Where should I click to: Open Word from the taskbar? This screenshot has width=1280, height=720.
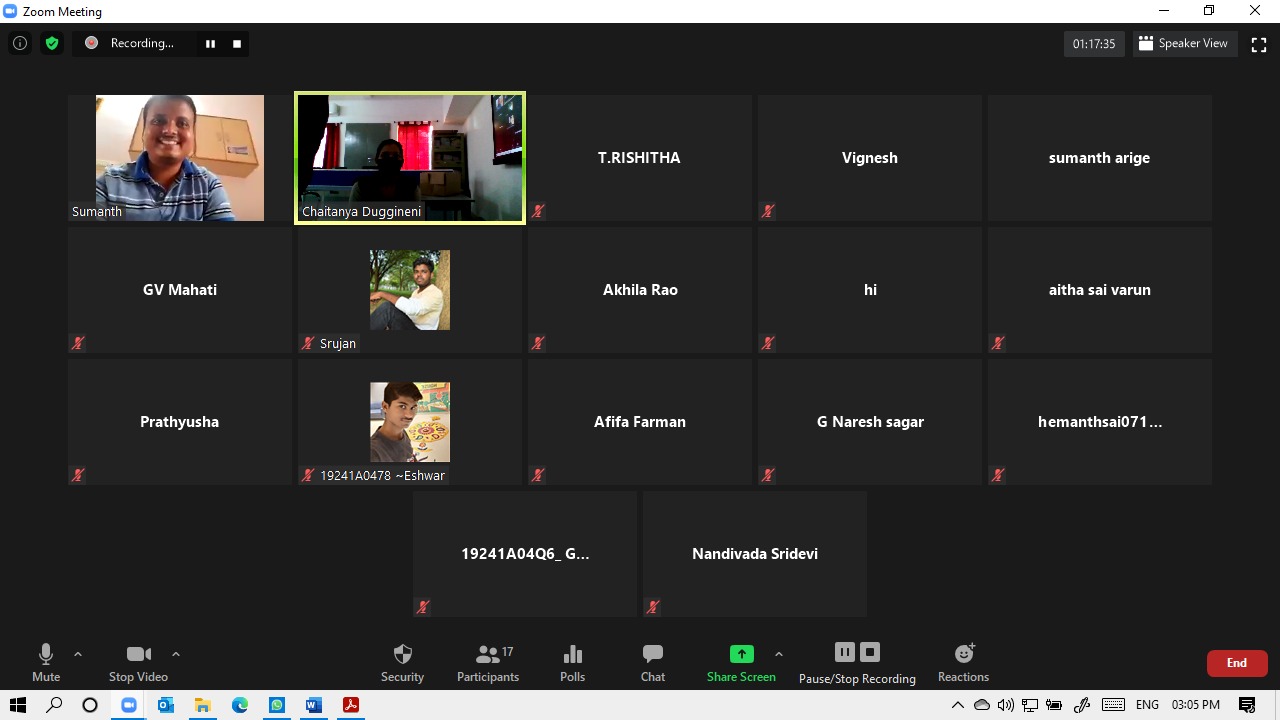point(314,705)
